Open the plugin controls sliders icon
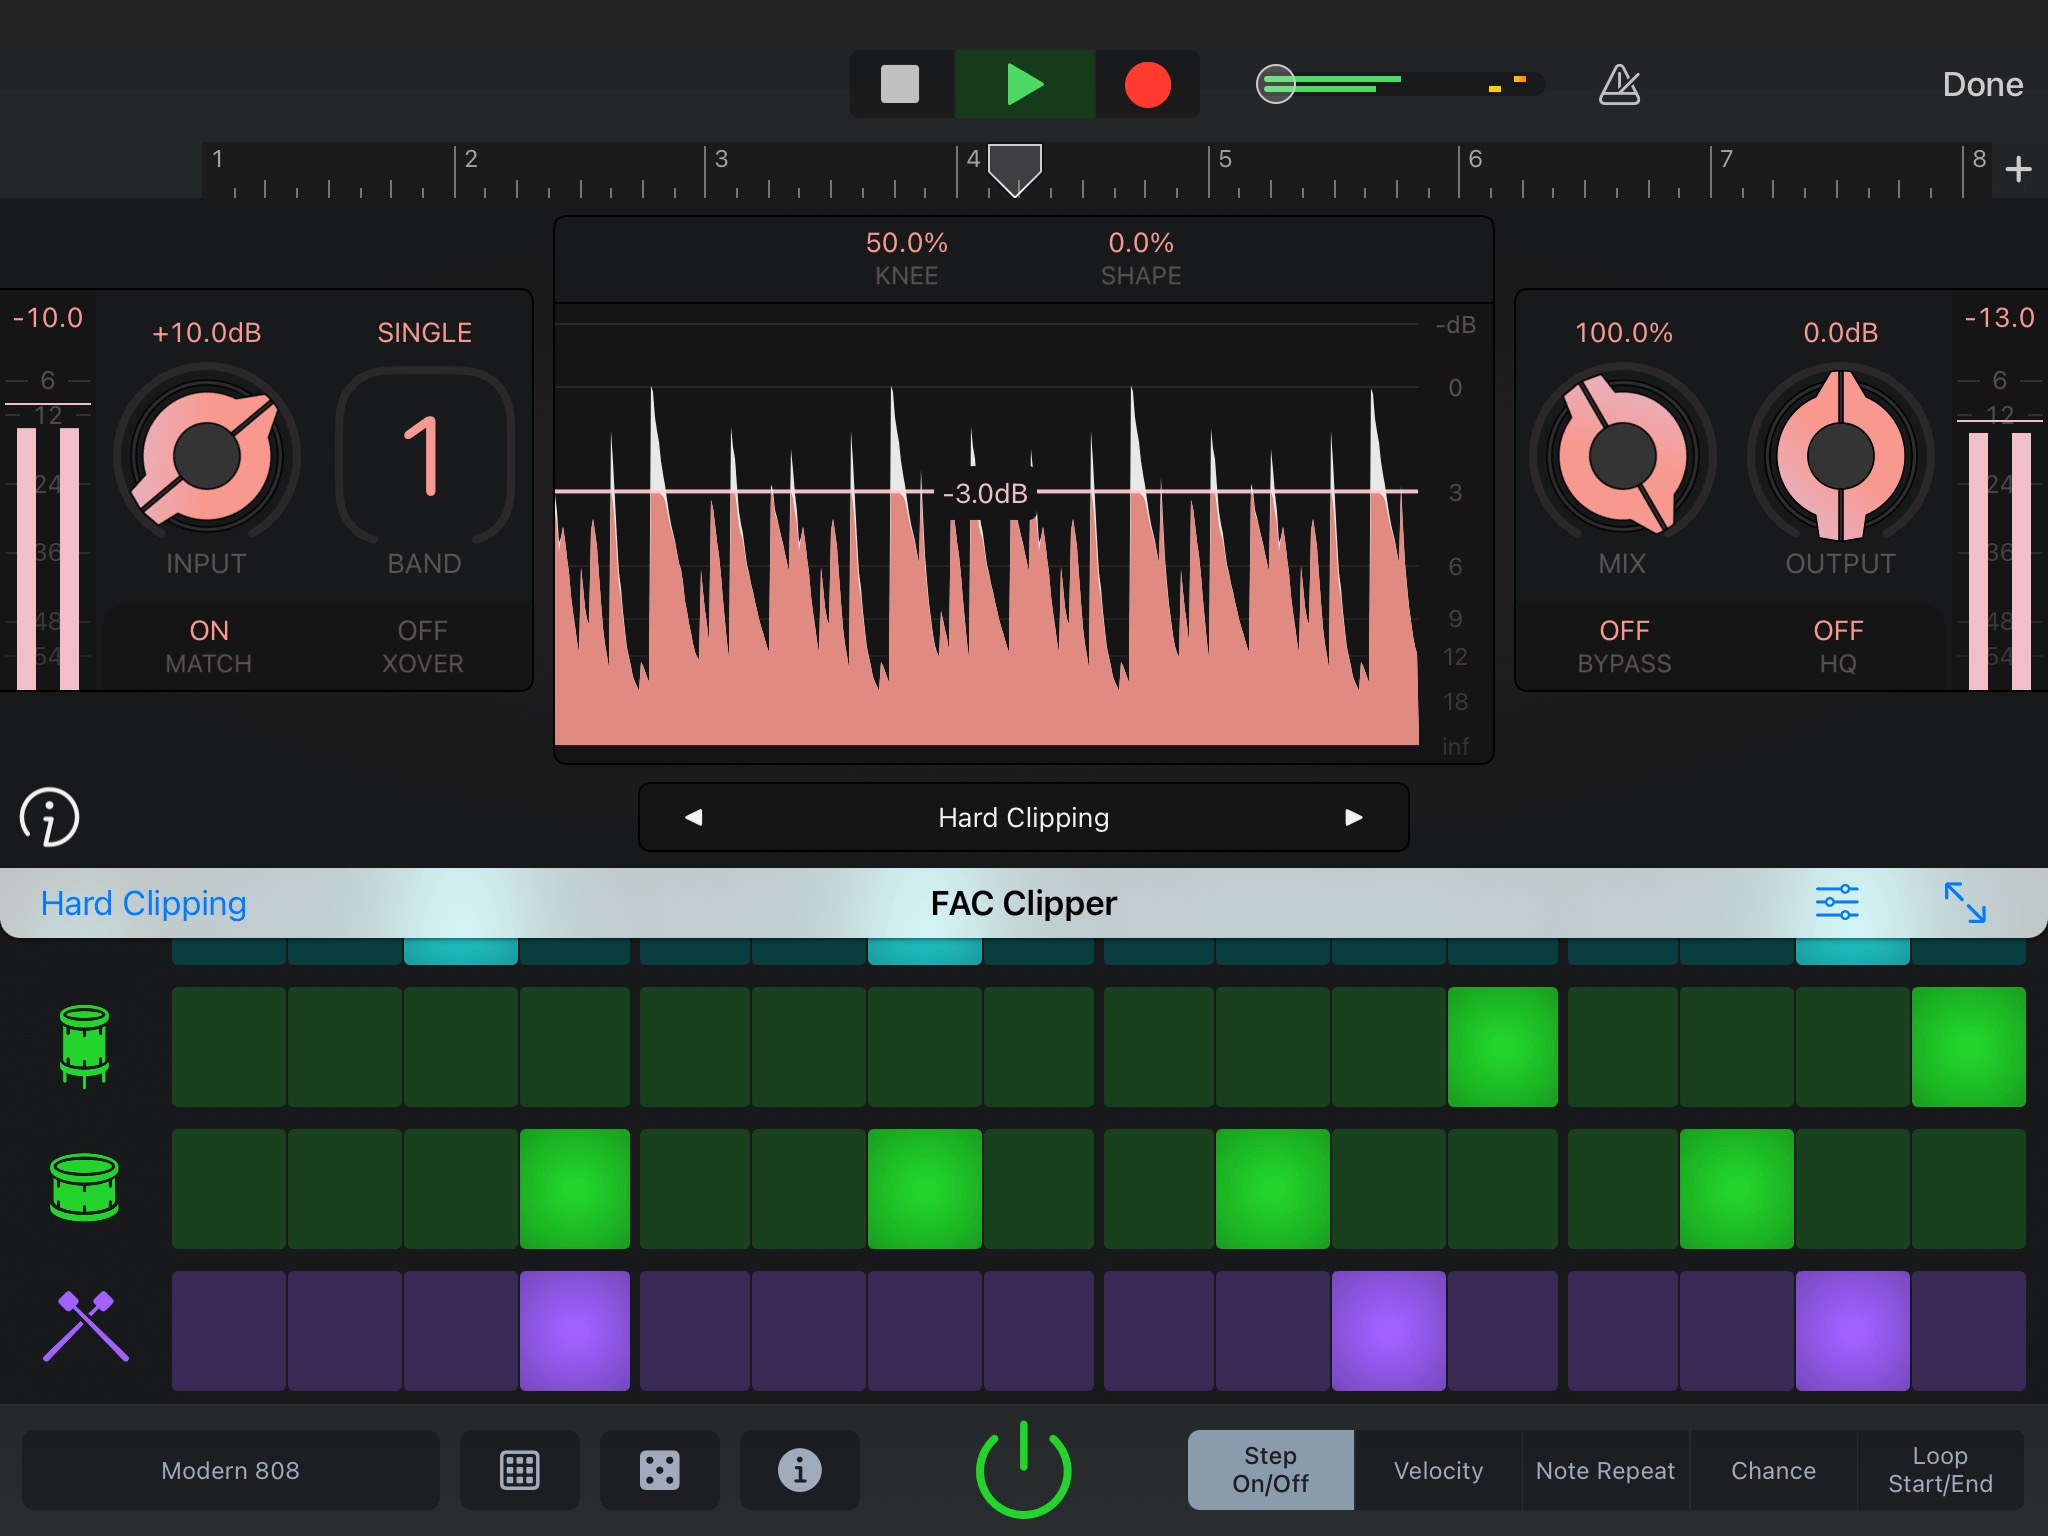 (x=1837, y=902)
